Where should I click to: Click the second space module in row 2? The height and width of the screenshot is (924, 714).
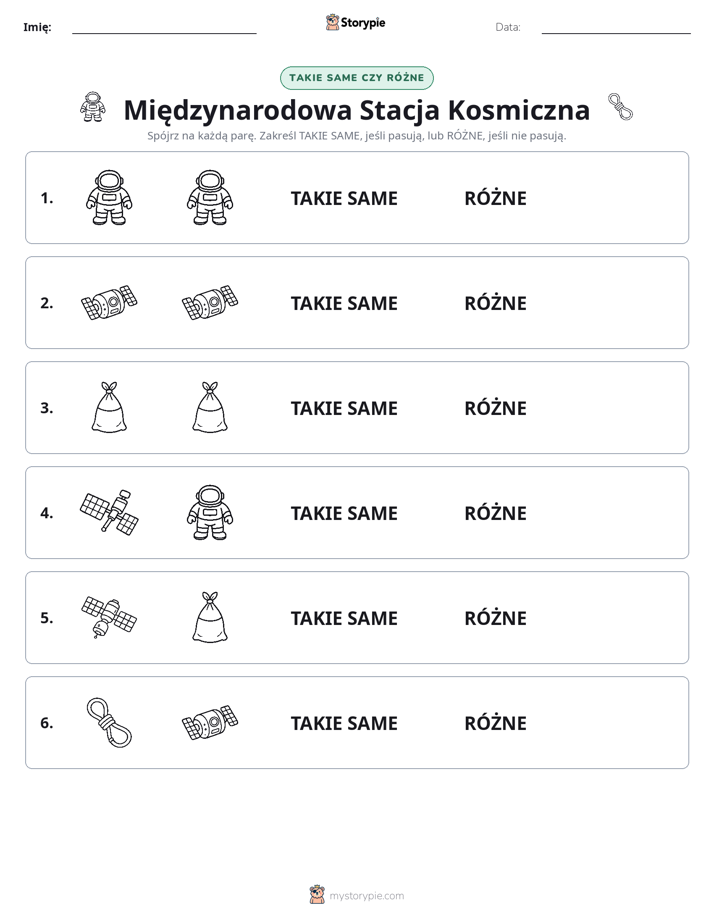click(210, 302)
